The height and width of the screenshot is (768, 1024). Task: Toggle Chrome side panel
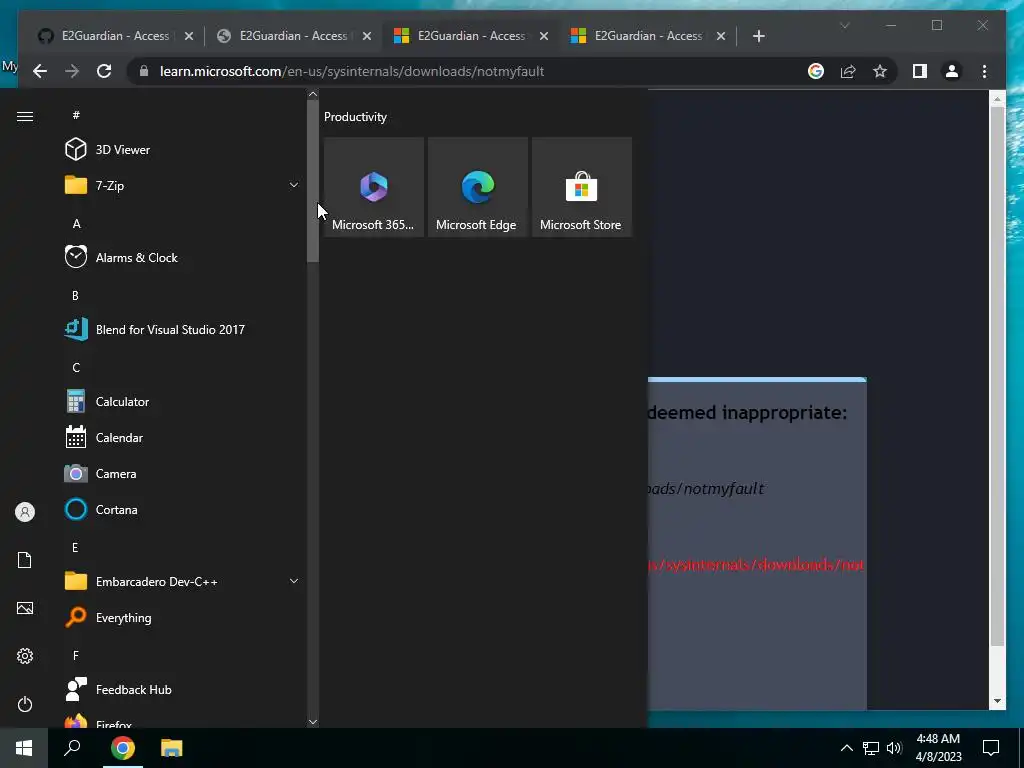tap(920, 71)
